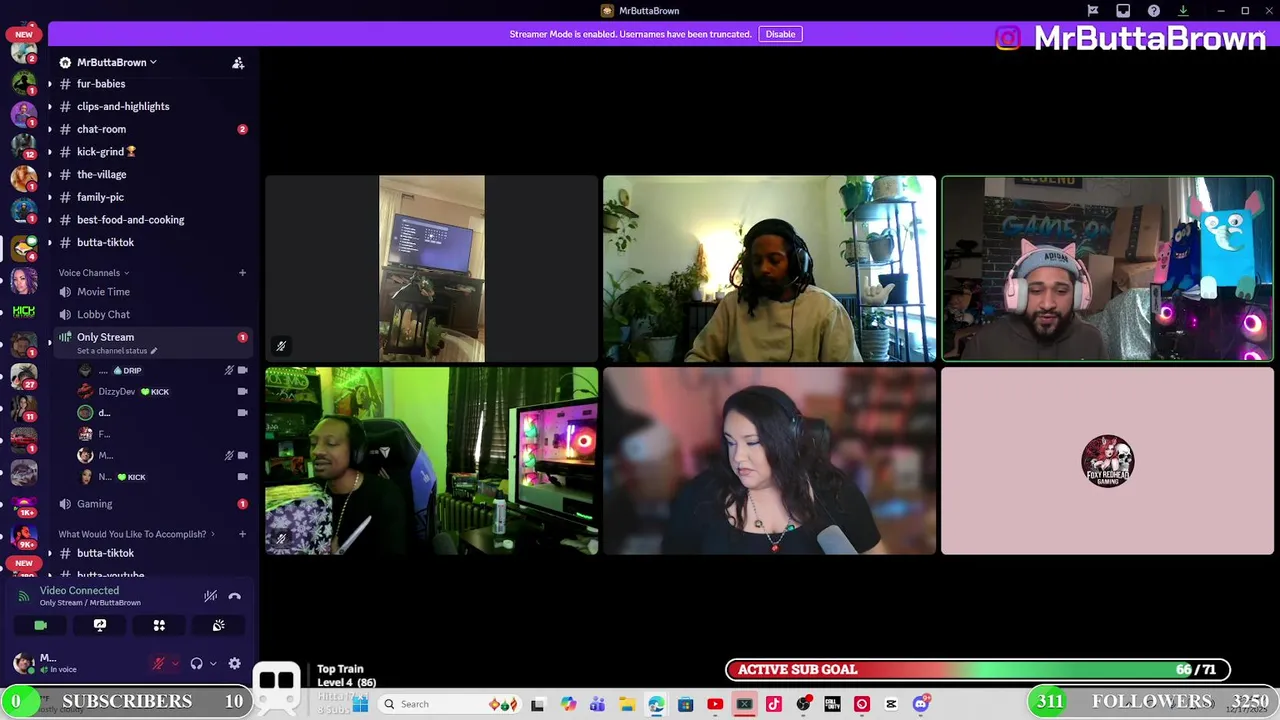Click Set a channel status
This screenshot has height=720, width=1280.
point(116,351)
